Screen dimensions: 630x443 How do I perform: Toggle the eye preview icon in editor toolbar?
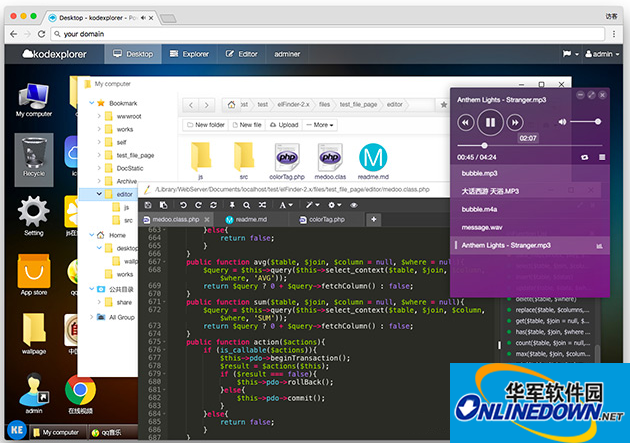(354, 205)
